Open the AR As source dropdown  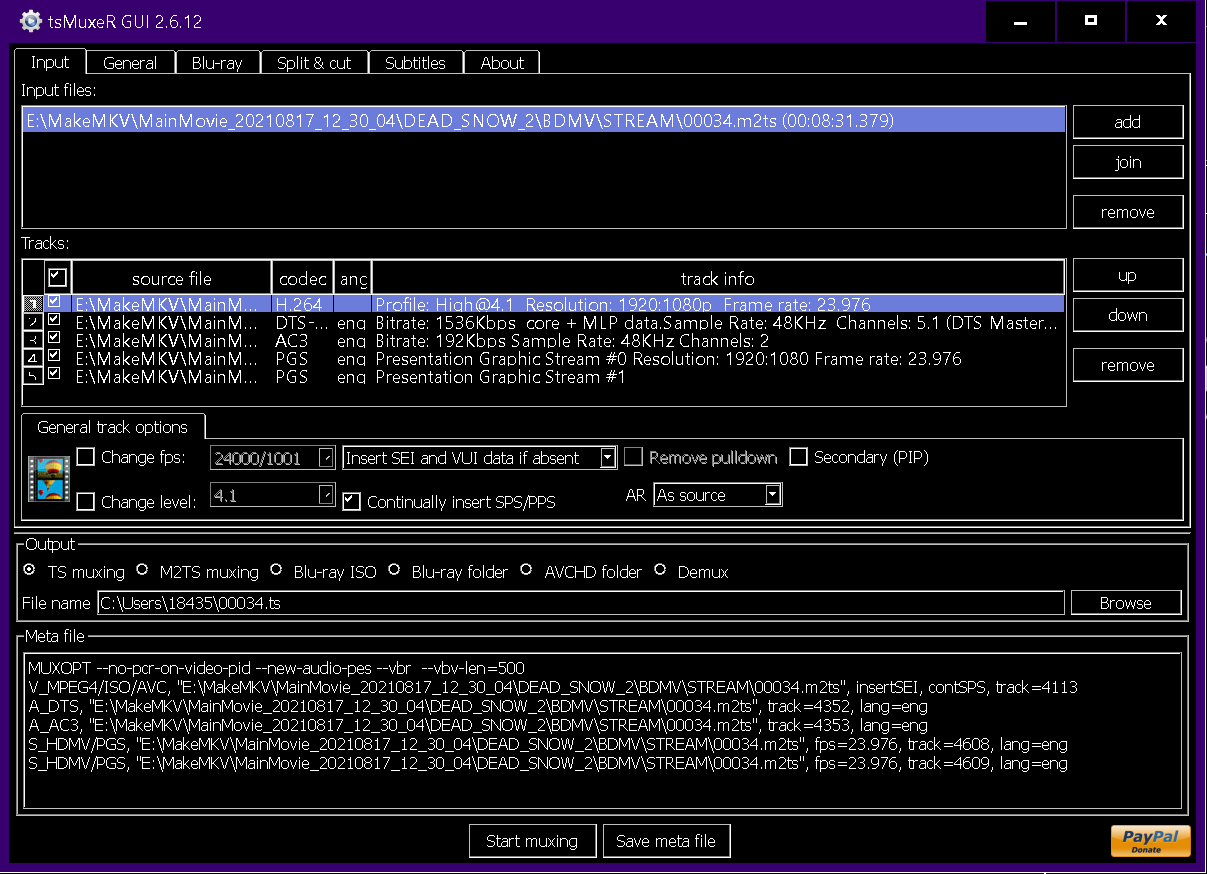717,495
